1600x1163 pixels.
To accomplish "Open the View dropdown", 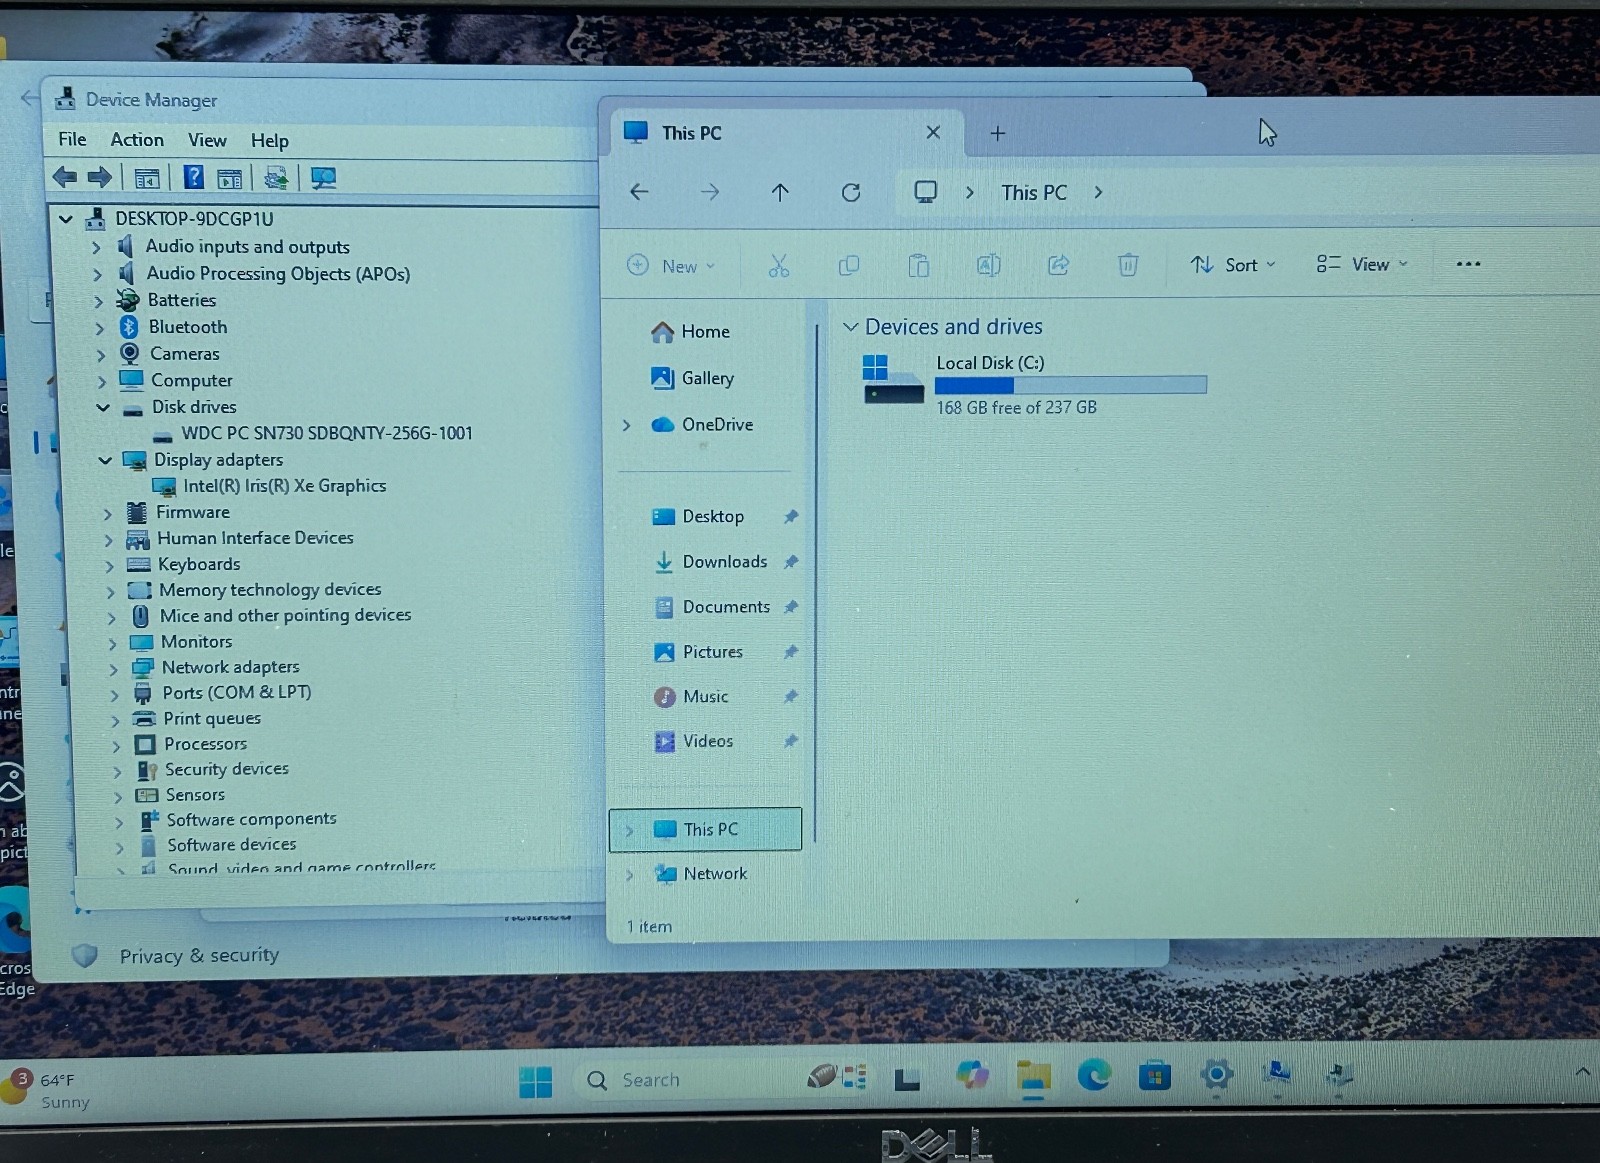I will (x=1362, y=264).
